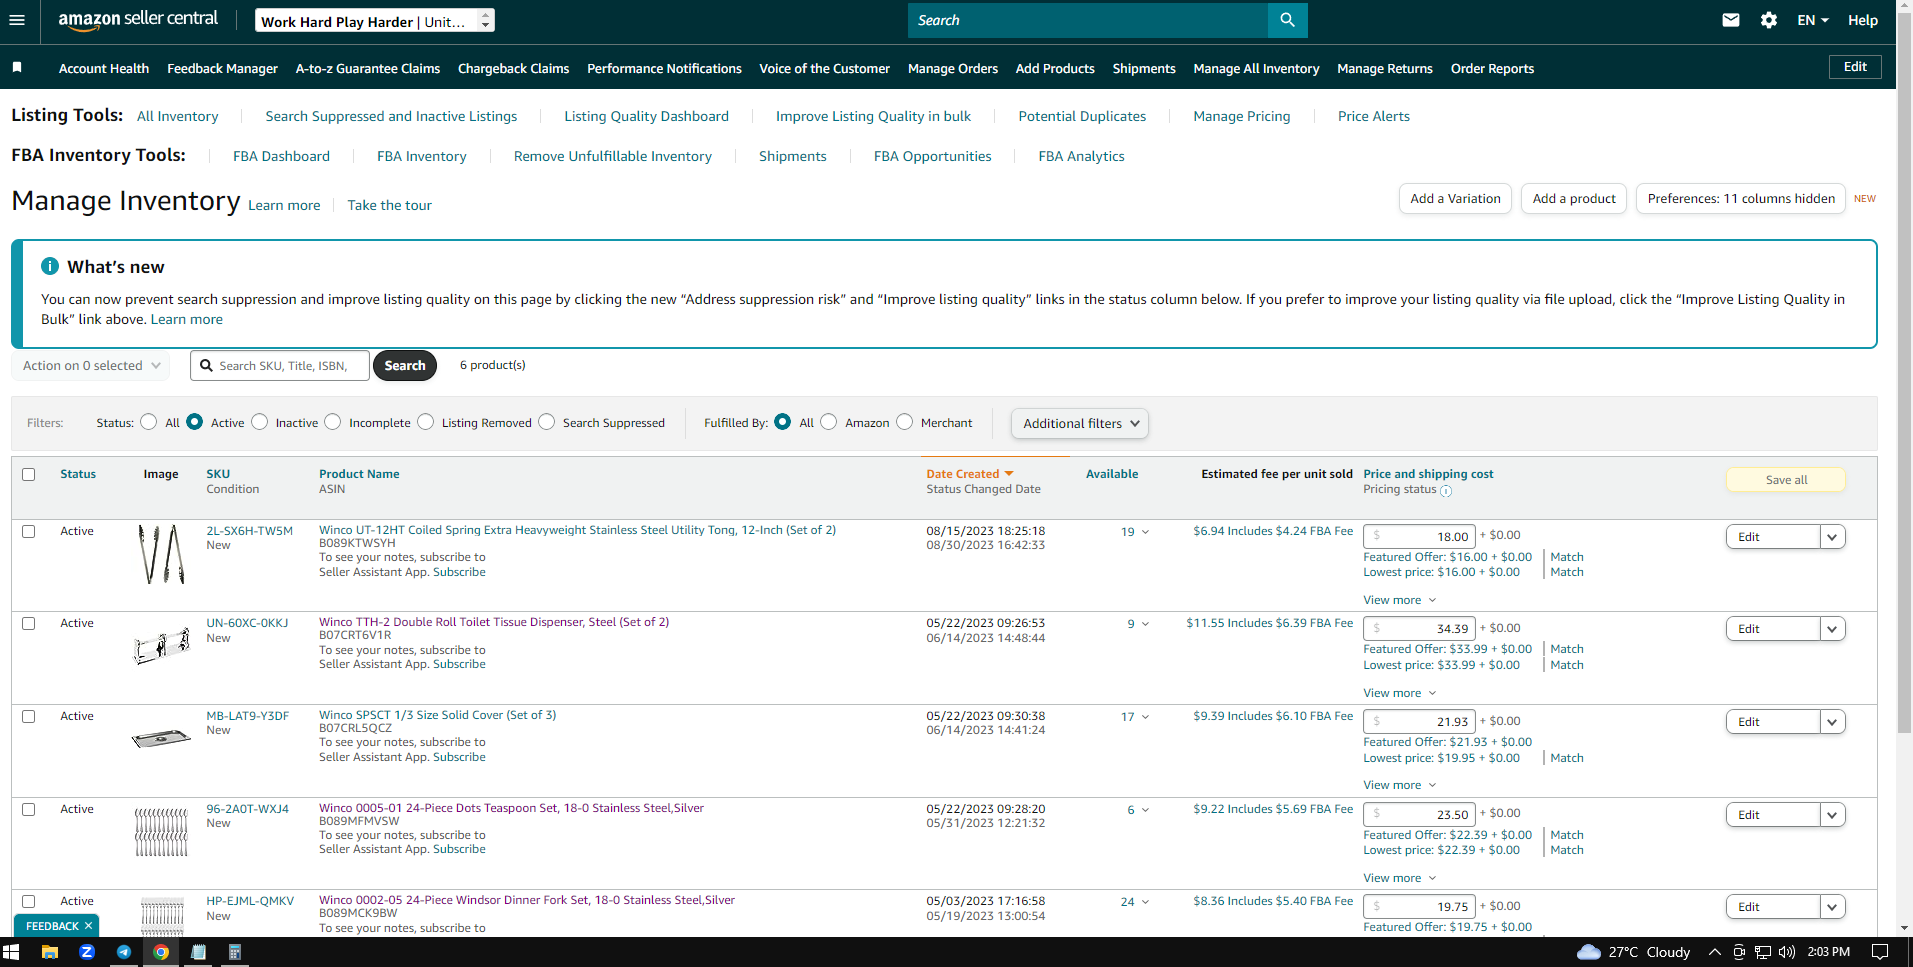The image size is (1913, 967).
Task: Go to Voice of the Customer
Action: click(824, 68)
